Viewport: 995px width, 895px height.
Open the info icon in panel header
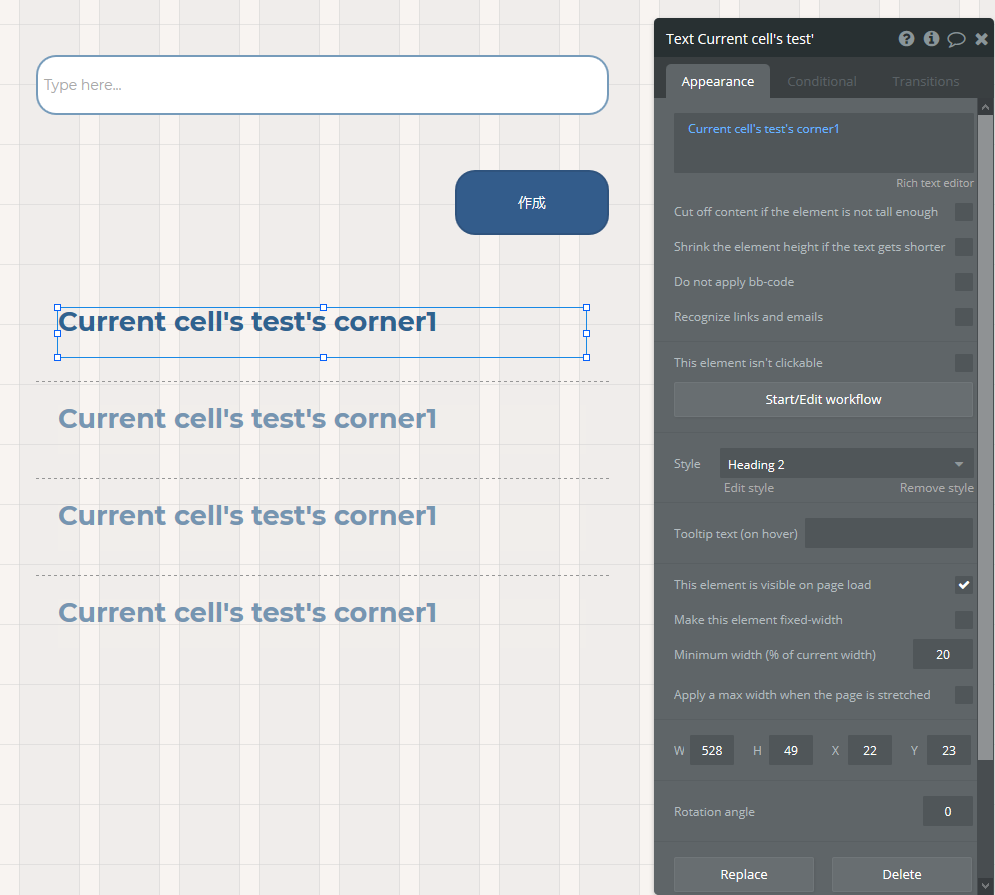931,39
